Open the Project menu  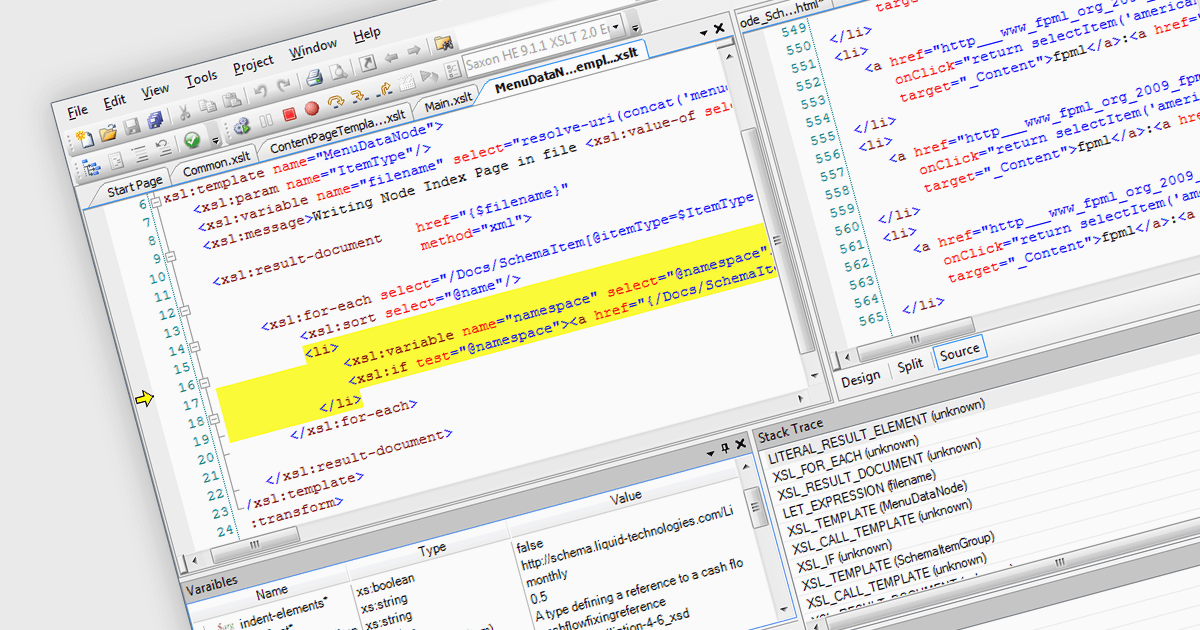[x=253, y=66]
